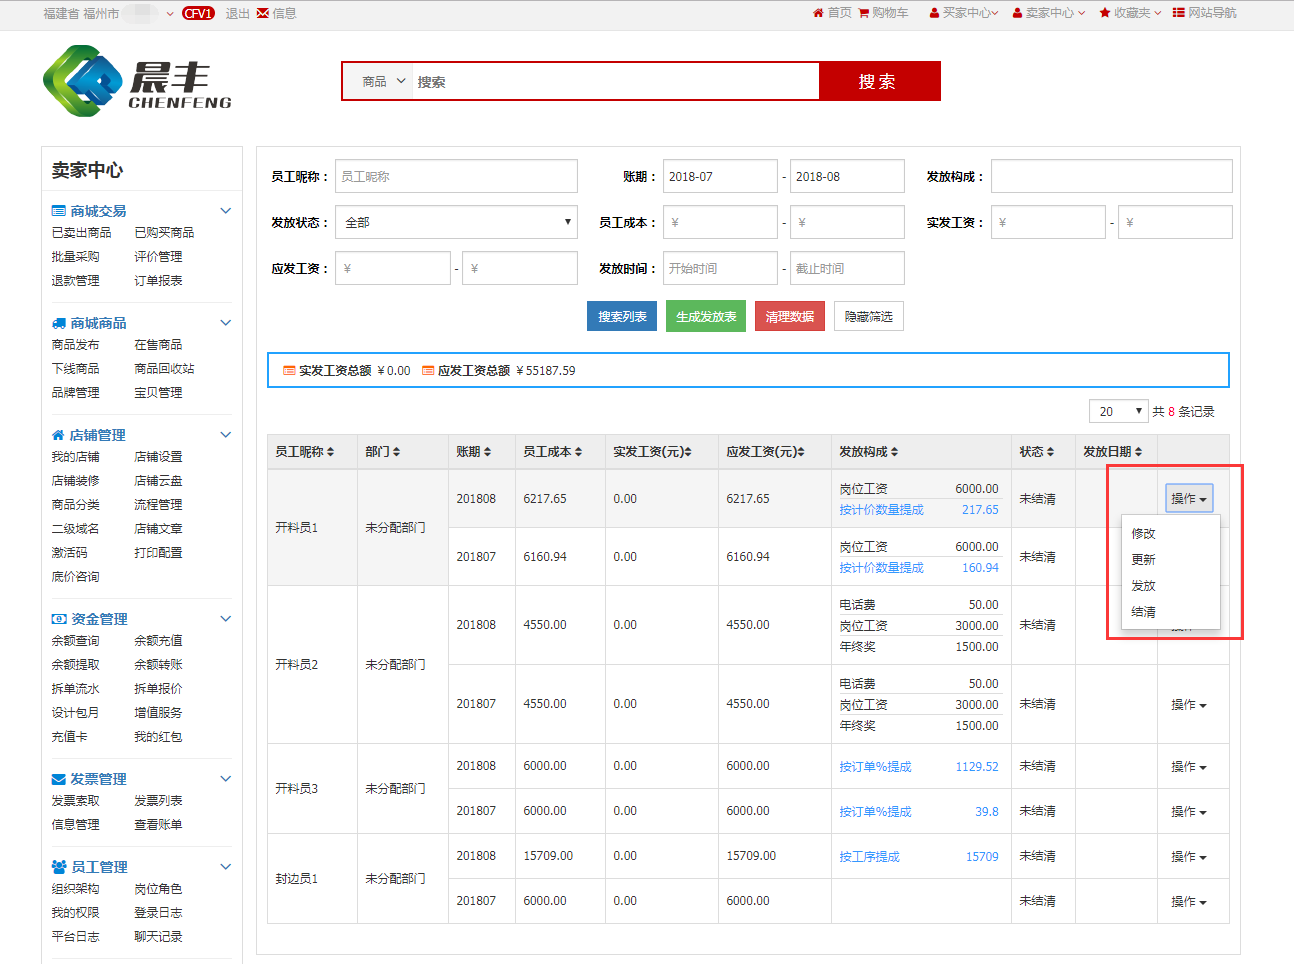Collapse the store management section
This screenshot has width=1294, height=964.
(225, 435)
